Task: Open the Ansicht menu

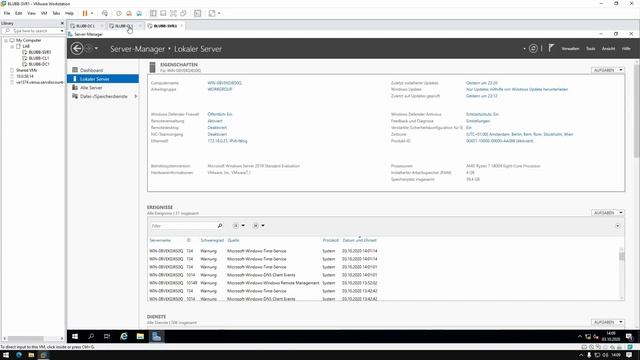Action: (608, 49)
